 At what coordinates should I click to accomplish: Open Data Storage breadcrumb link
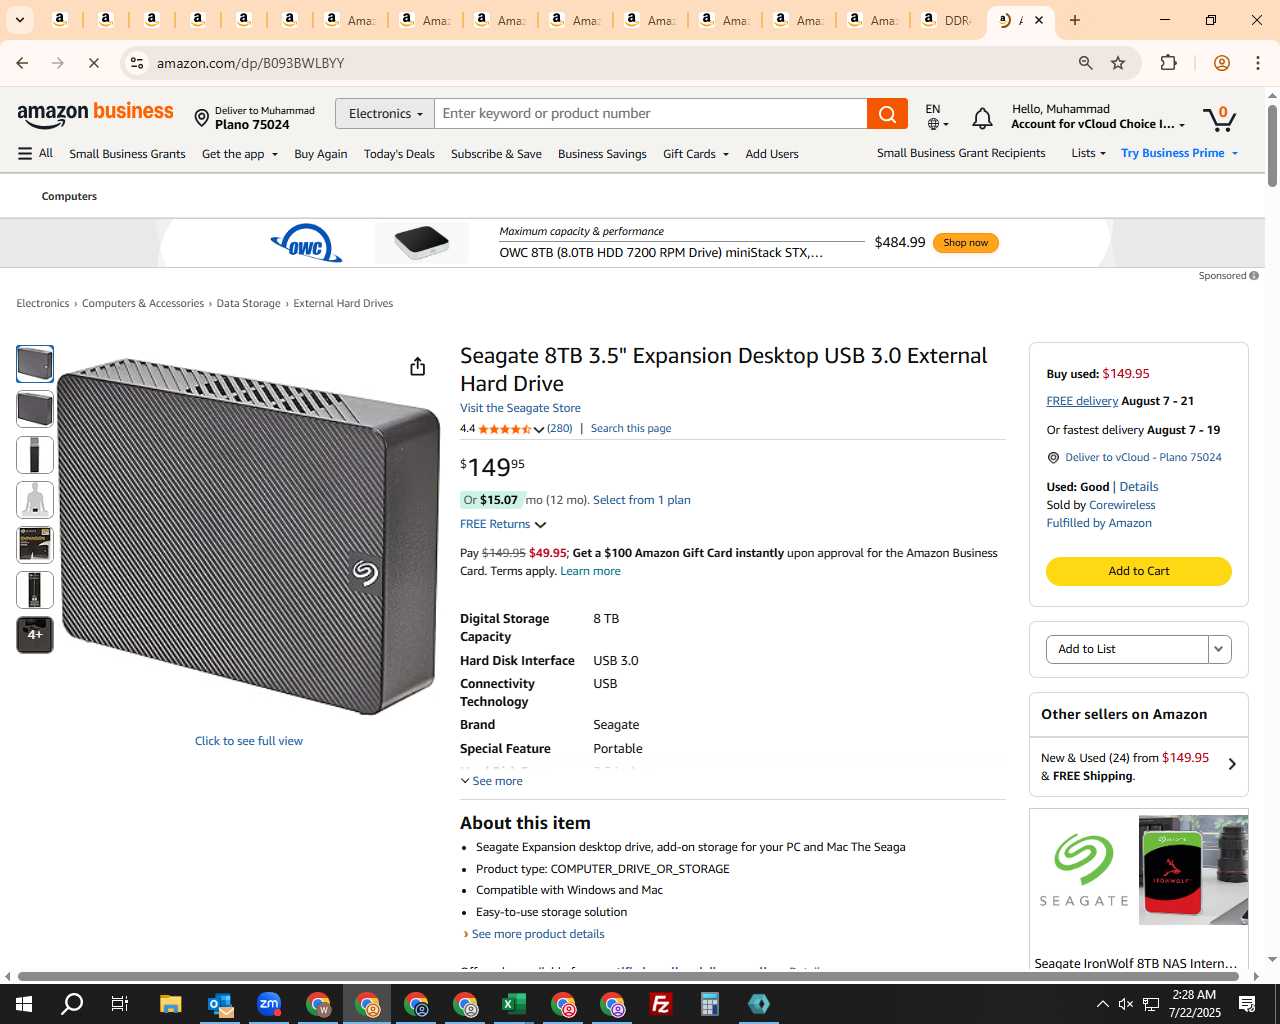pyautogui.click(x=248, y=303)
